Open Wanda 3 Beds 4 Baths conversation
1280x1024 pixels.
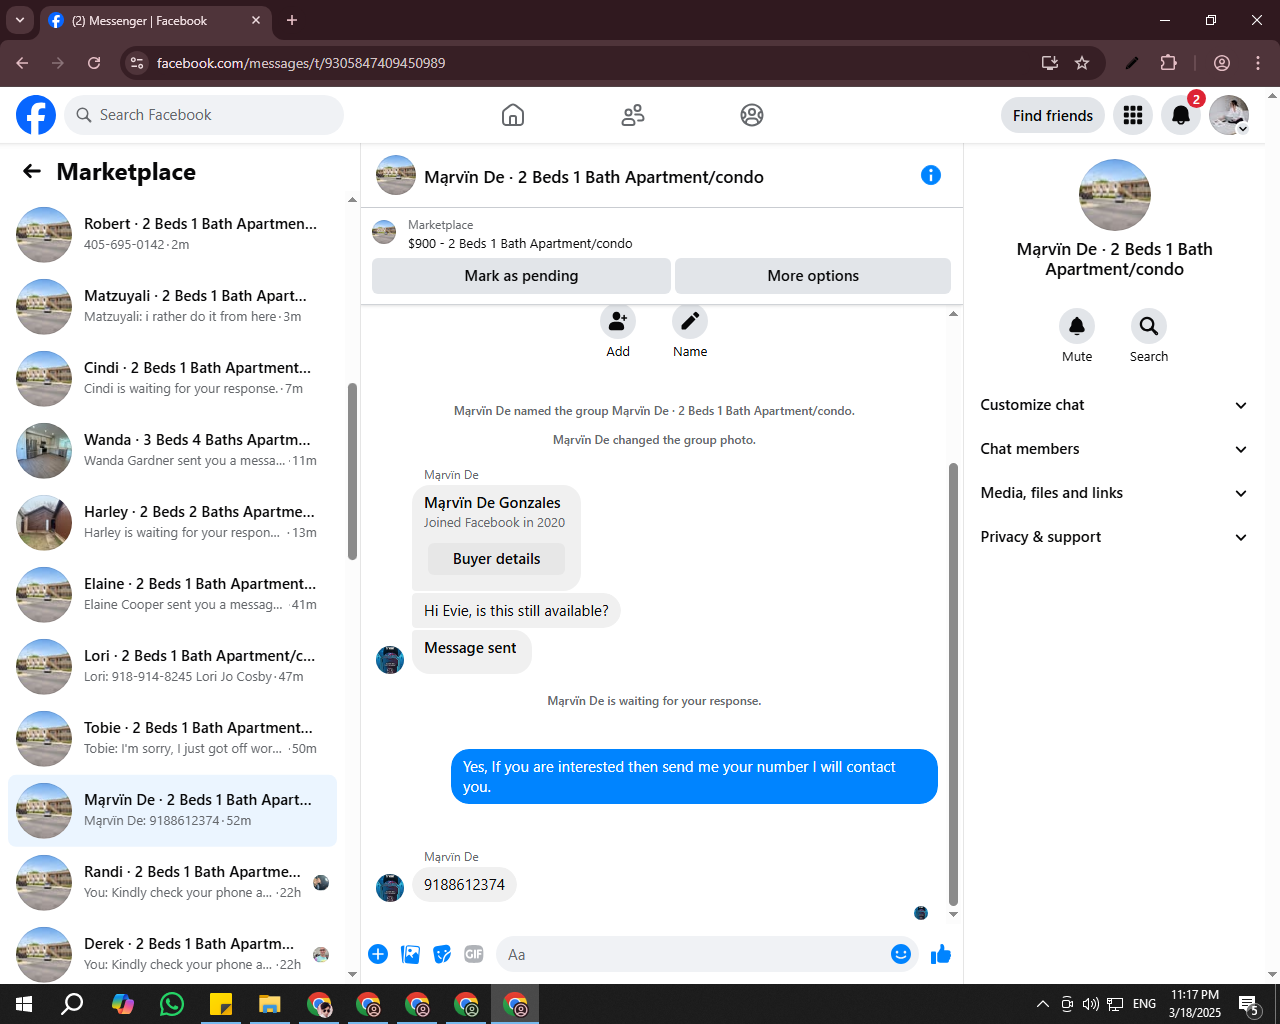(x=172, y=451)
